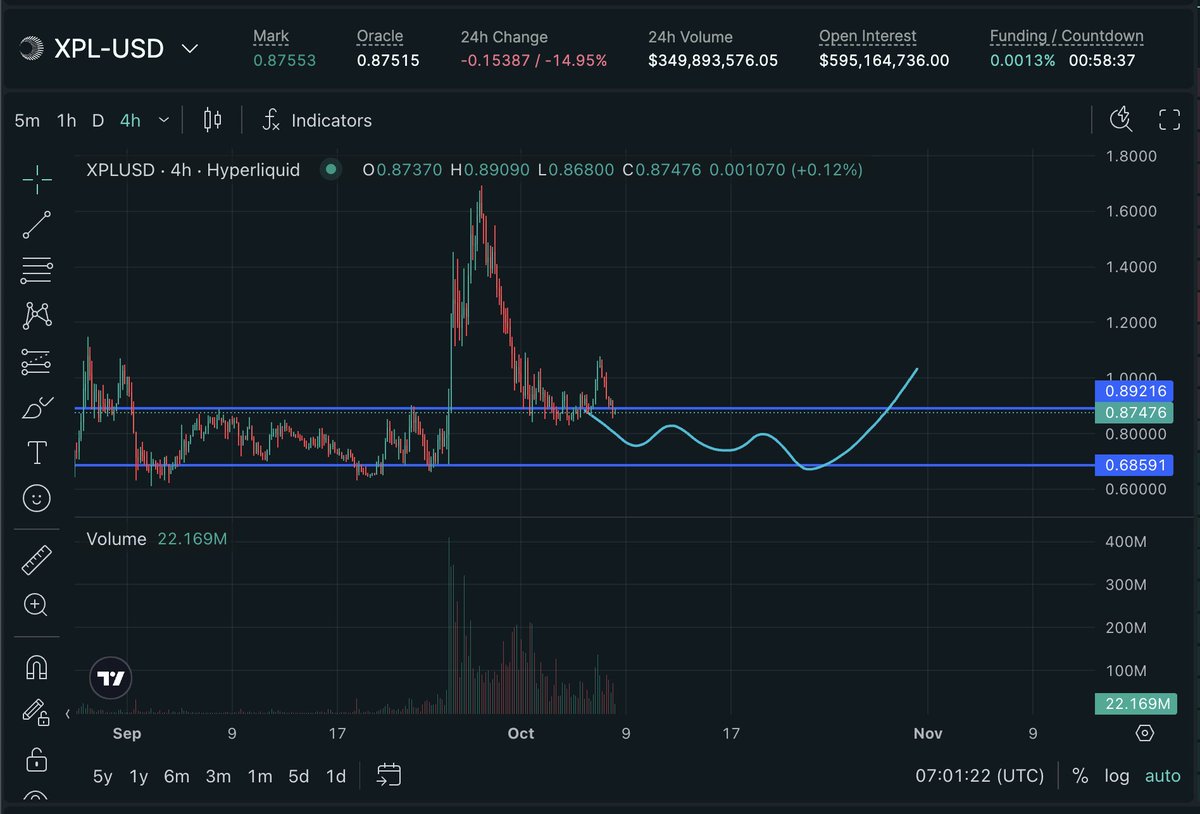Screen dimensions: 1200x814
Task: Click the 0.68591 horizontal line price label
Action: [x=1136, y=465]
